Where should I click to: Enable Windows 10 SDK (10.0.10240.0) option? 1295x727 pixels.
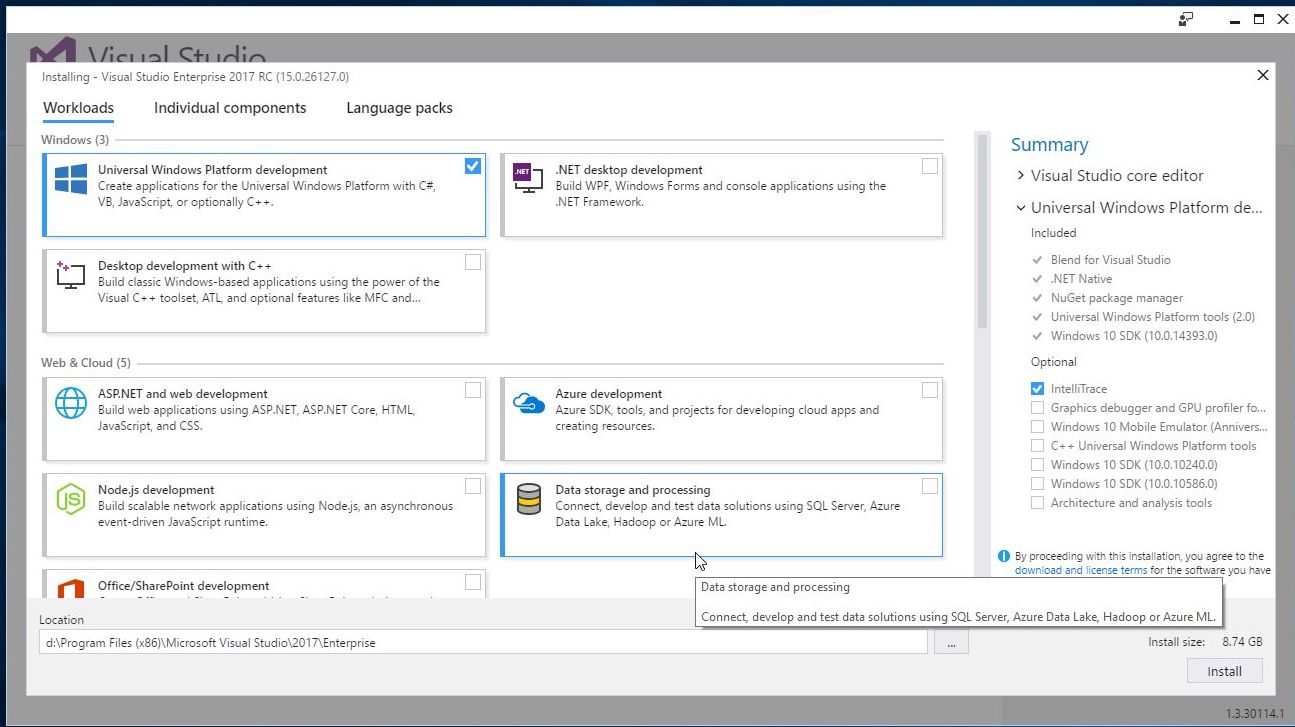1037,465
